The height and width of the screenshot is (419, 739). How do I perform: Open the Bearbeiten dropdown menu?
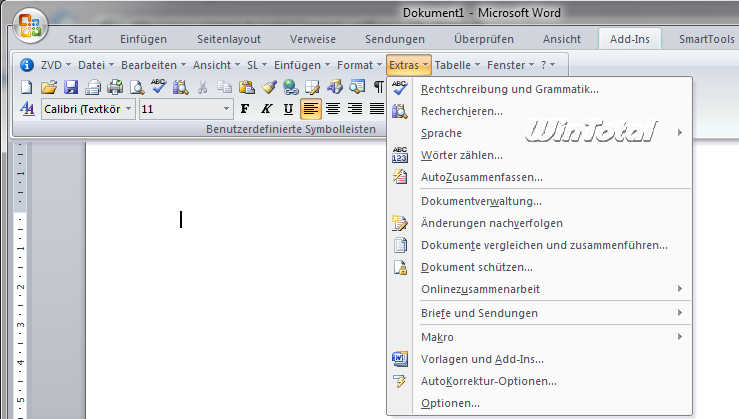point(154,65)
